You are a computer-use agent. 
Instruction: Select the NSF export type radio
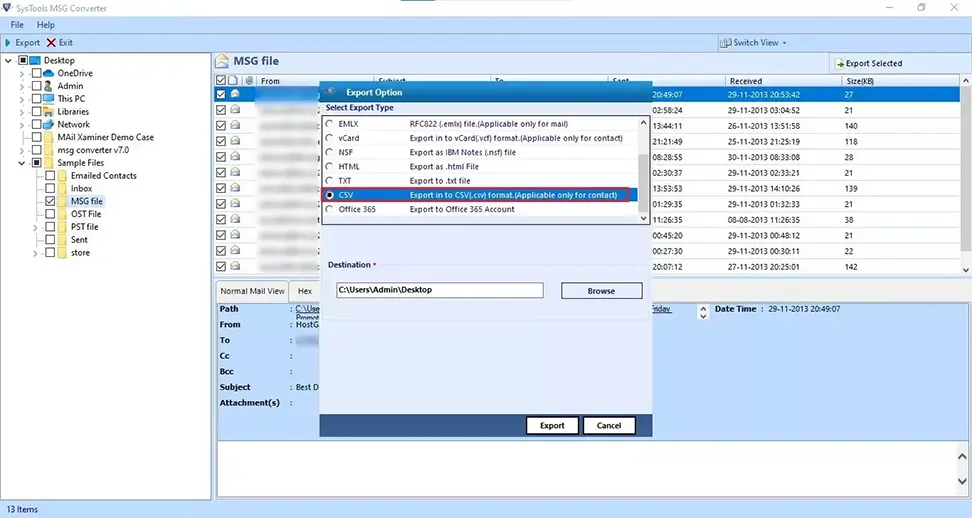(x=330, y=152)
